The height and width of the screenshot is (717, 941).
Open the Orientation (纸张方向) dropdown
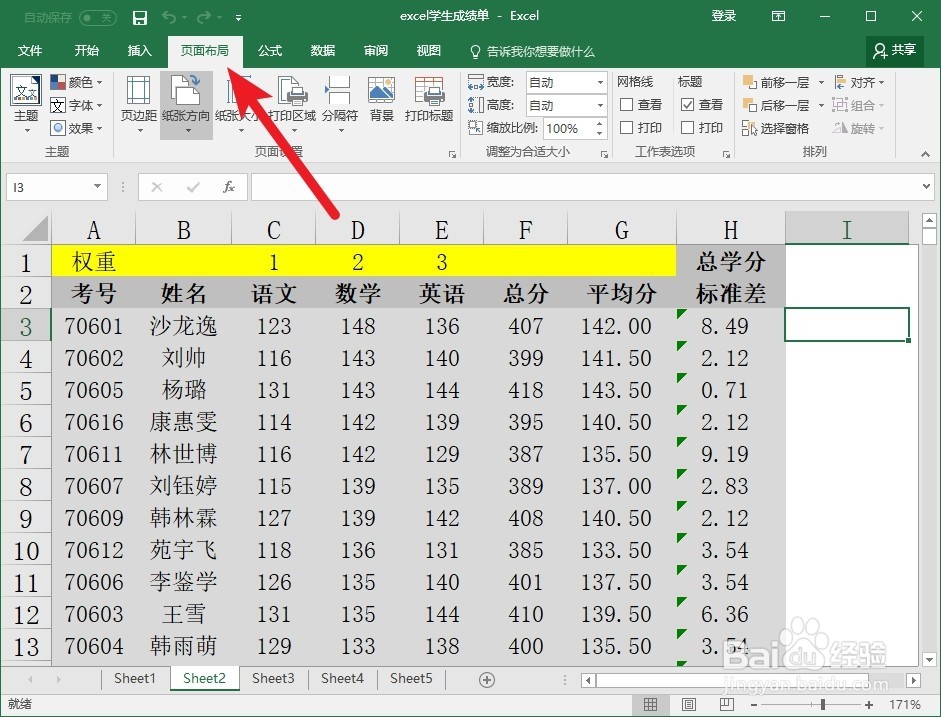pyautogui.click(x=187, y=100)
